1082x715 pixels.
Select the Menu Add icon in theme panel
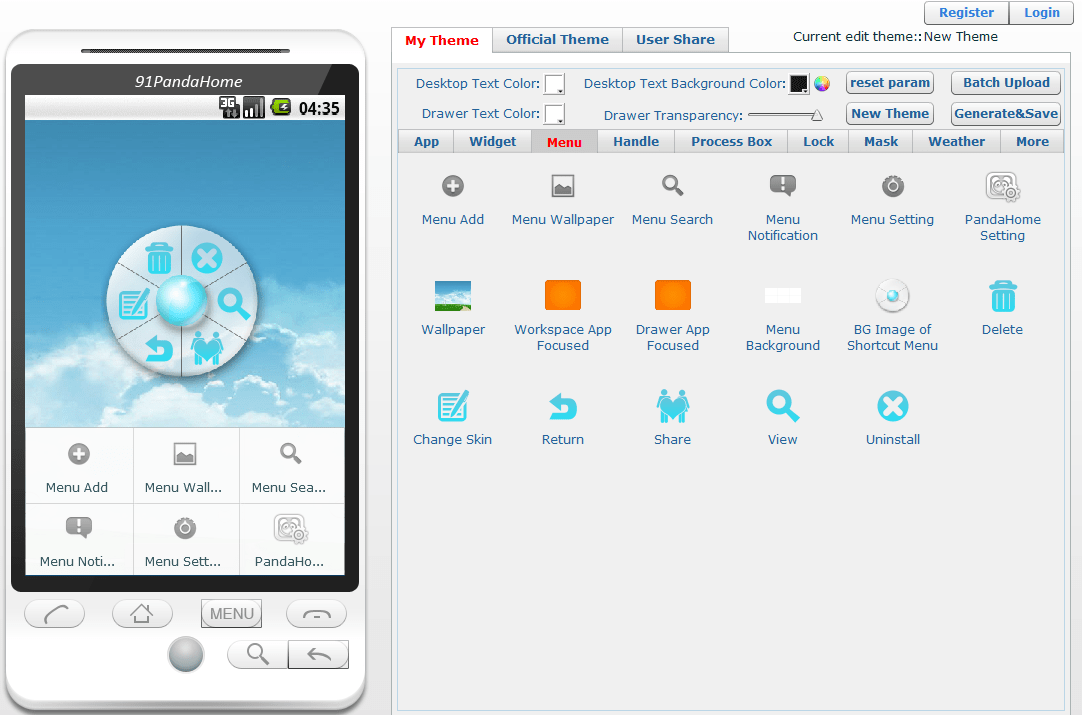point(453,186)
